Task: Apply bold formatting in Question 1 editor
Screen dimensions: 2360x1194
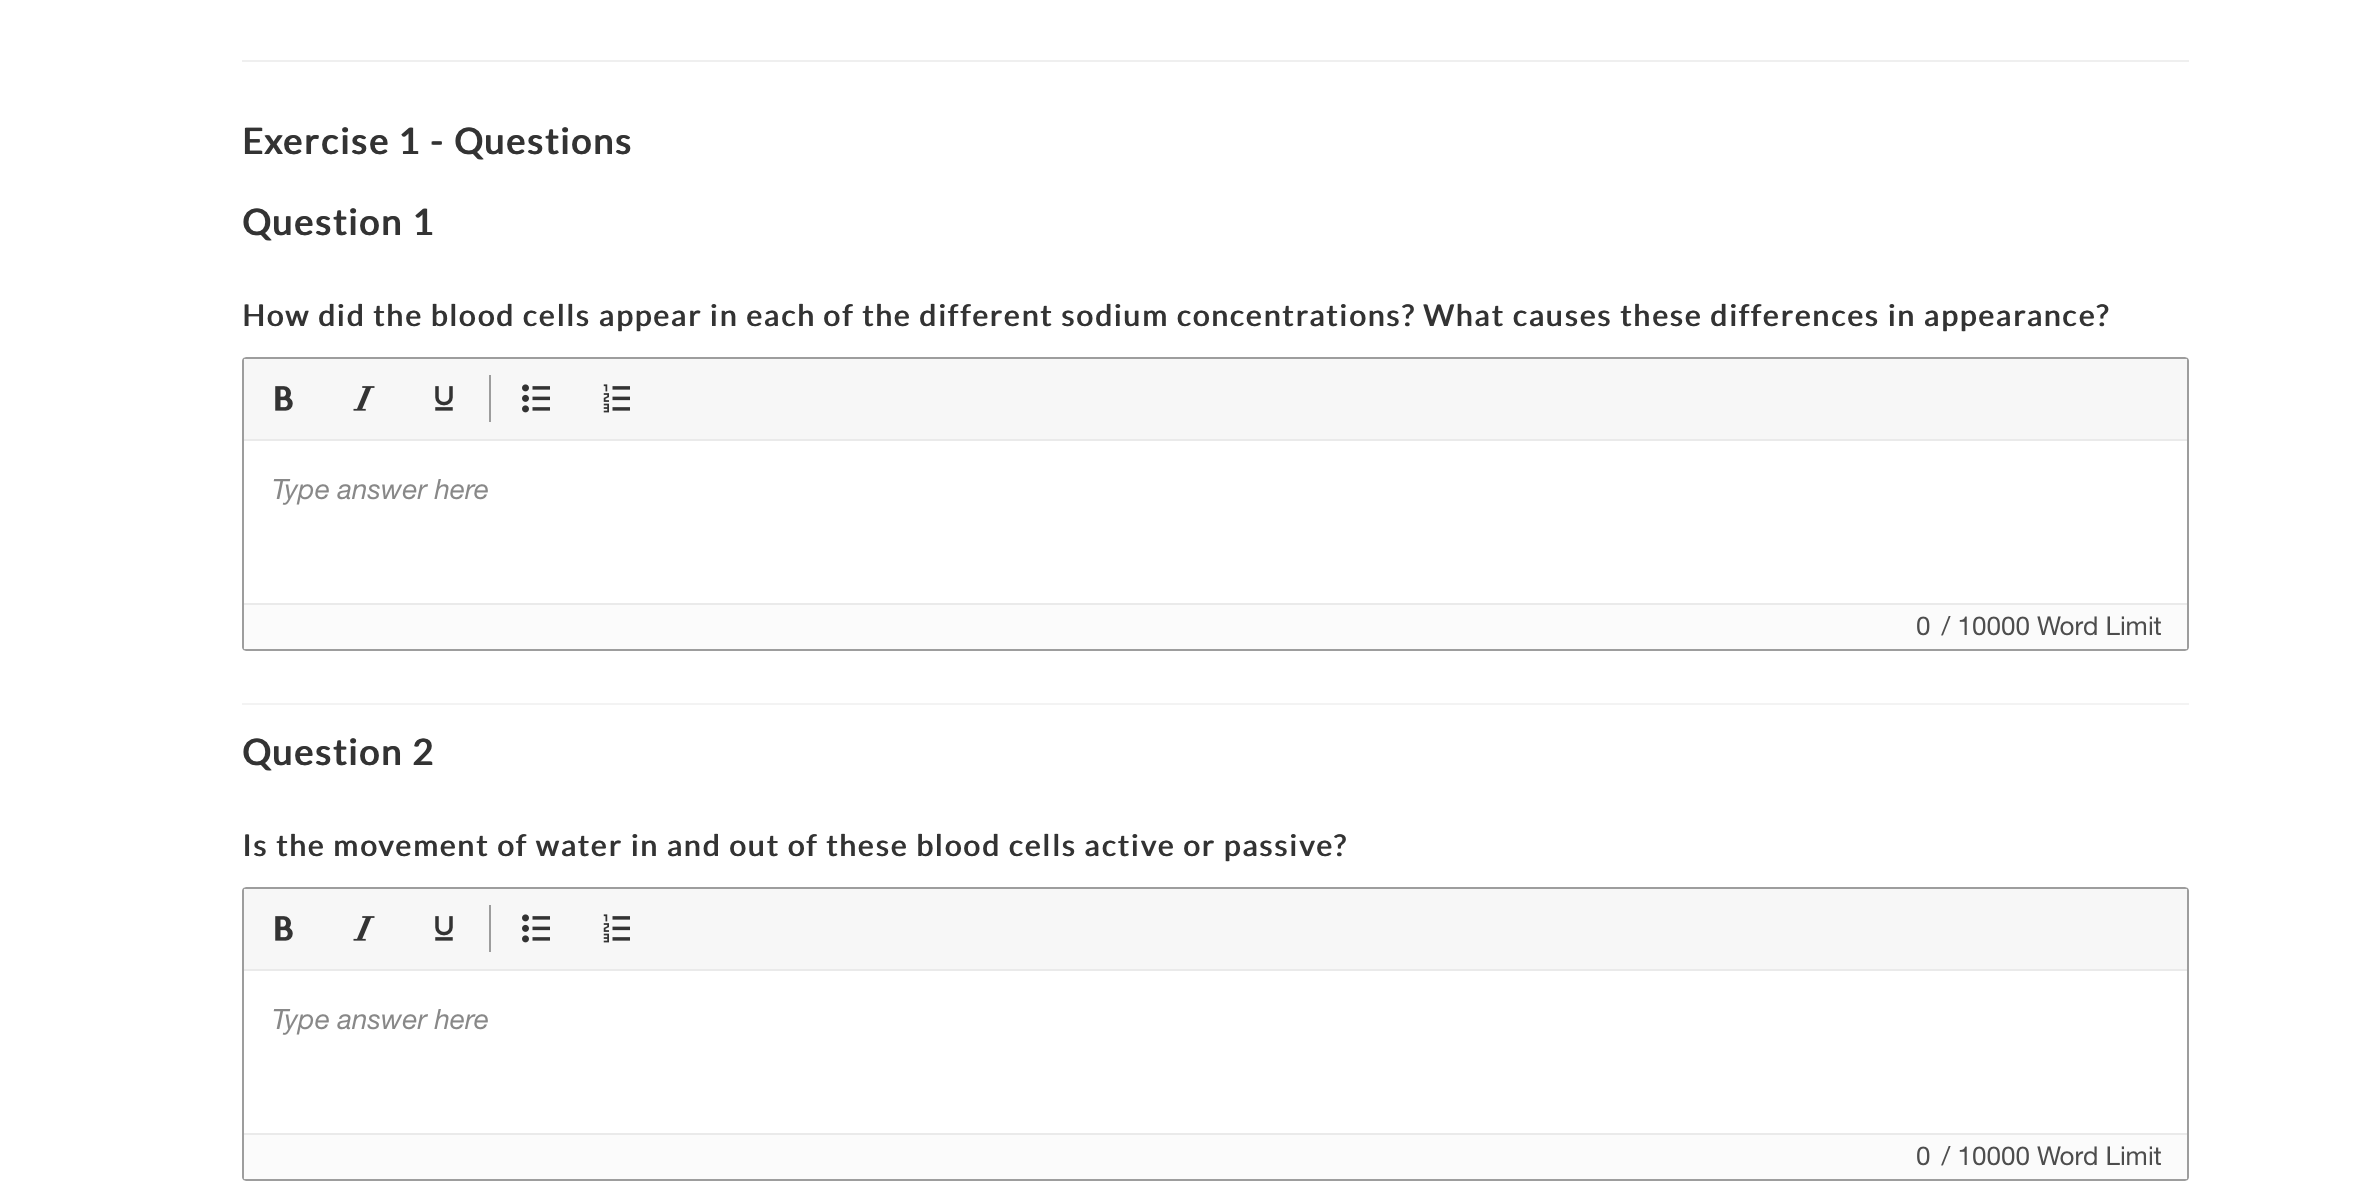Action: 283,399
